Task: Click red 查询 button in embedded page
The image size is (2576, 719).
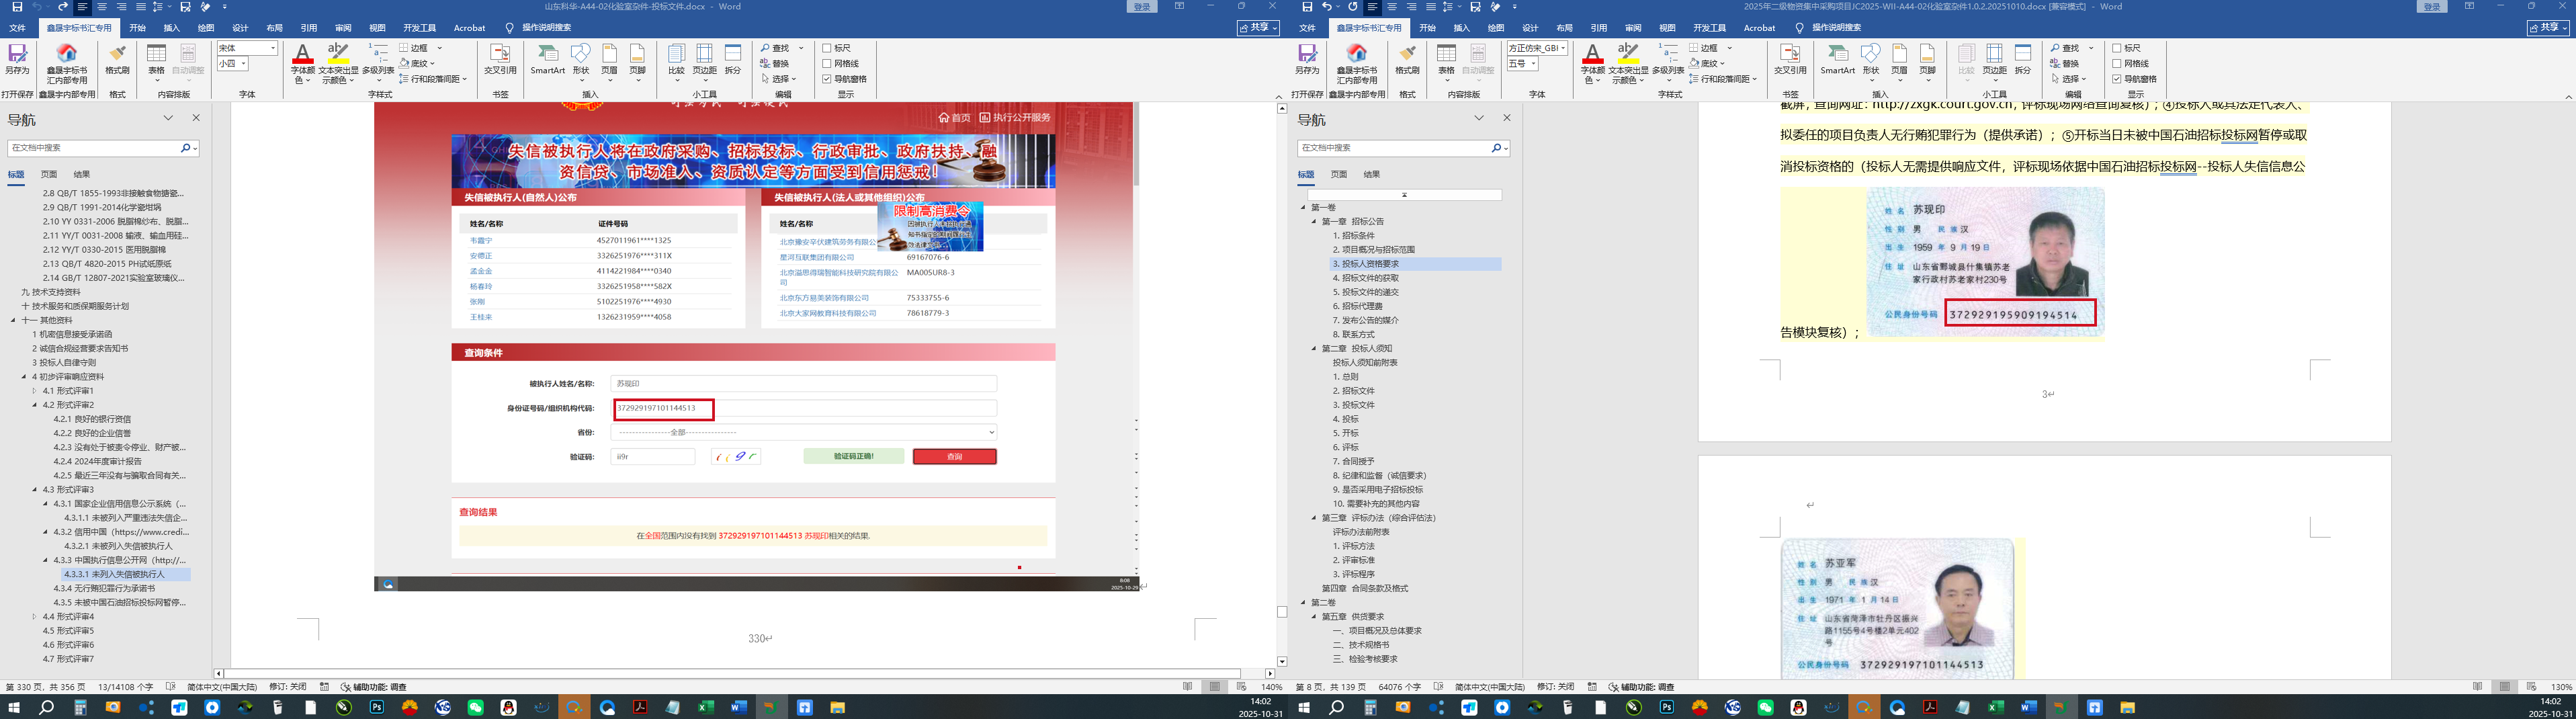Action: click(954, 457)
